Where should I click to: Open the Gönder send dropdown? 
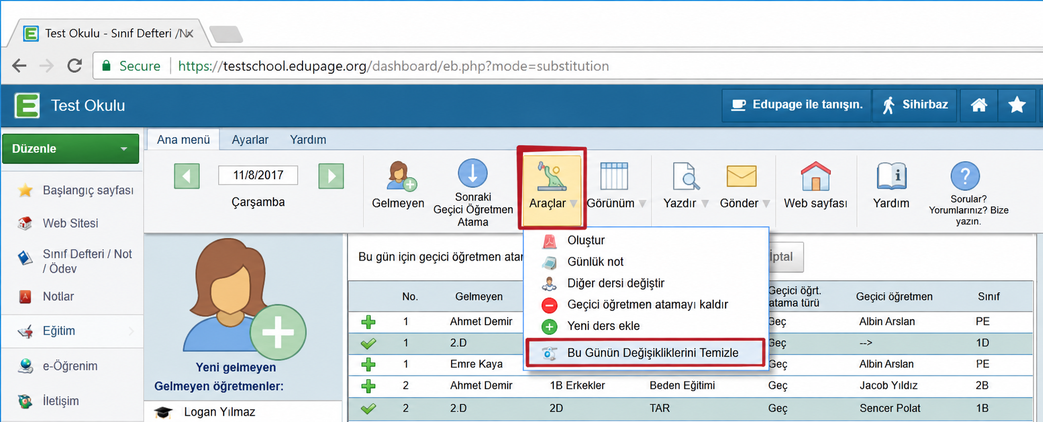pos(766,204)
